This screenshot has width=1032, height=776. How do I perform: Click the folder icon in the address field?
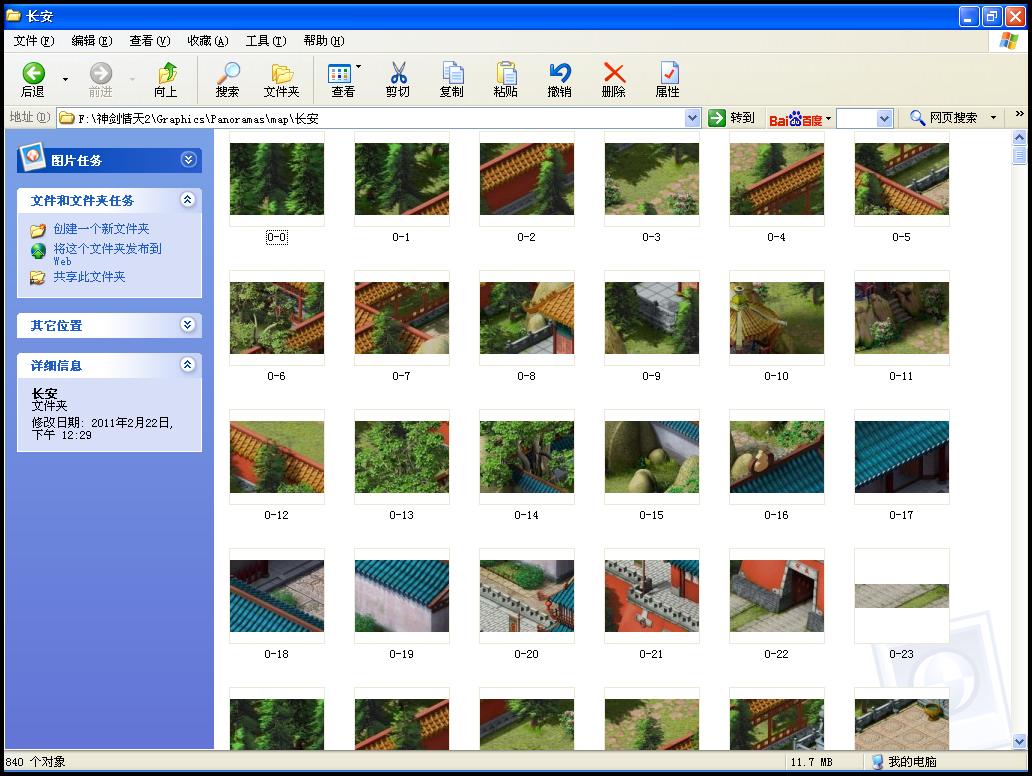pyautogui.click(x=66, y=118)
